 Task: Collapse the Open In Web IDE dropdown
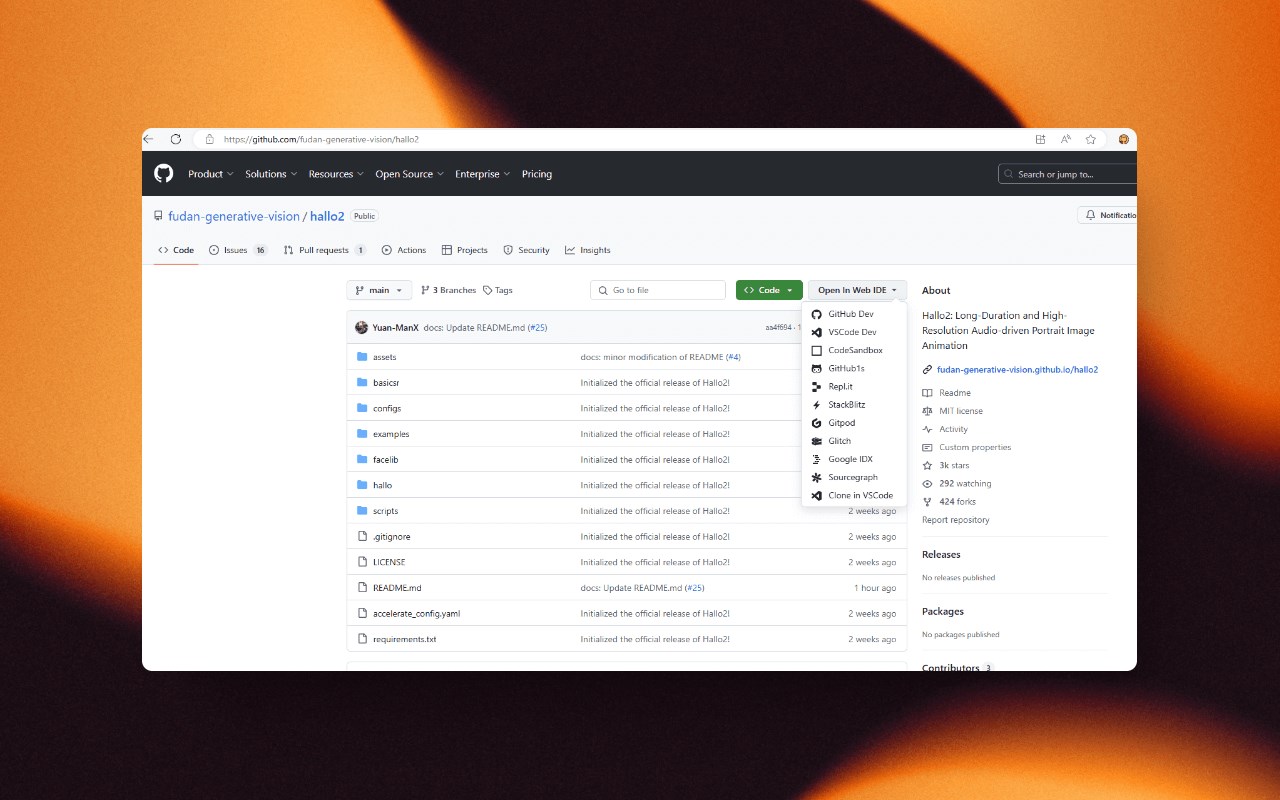(857, 290)
